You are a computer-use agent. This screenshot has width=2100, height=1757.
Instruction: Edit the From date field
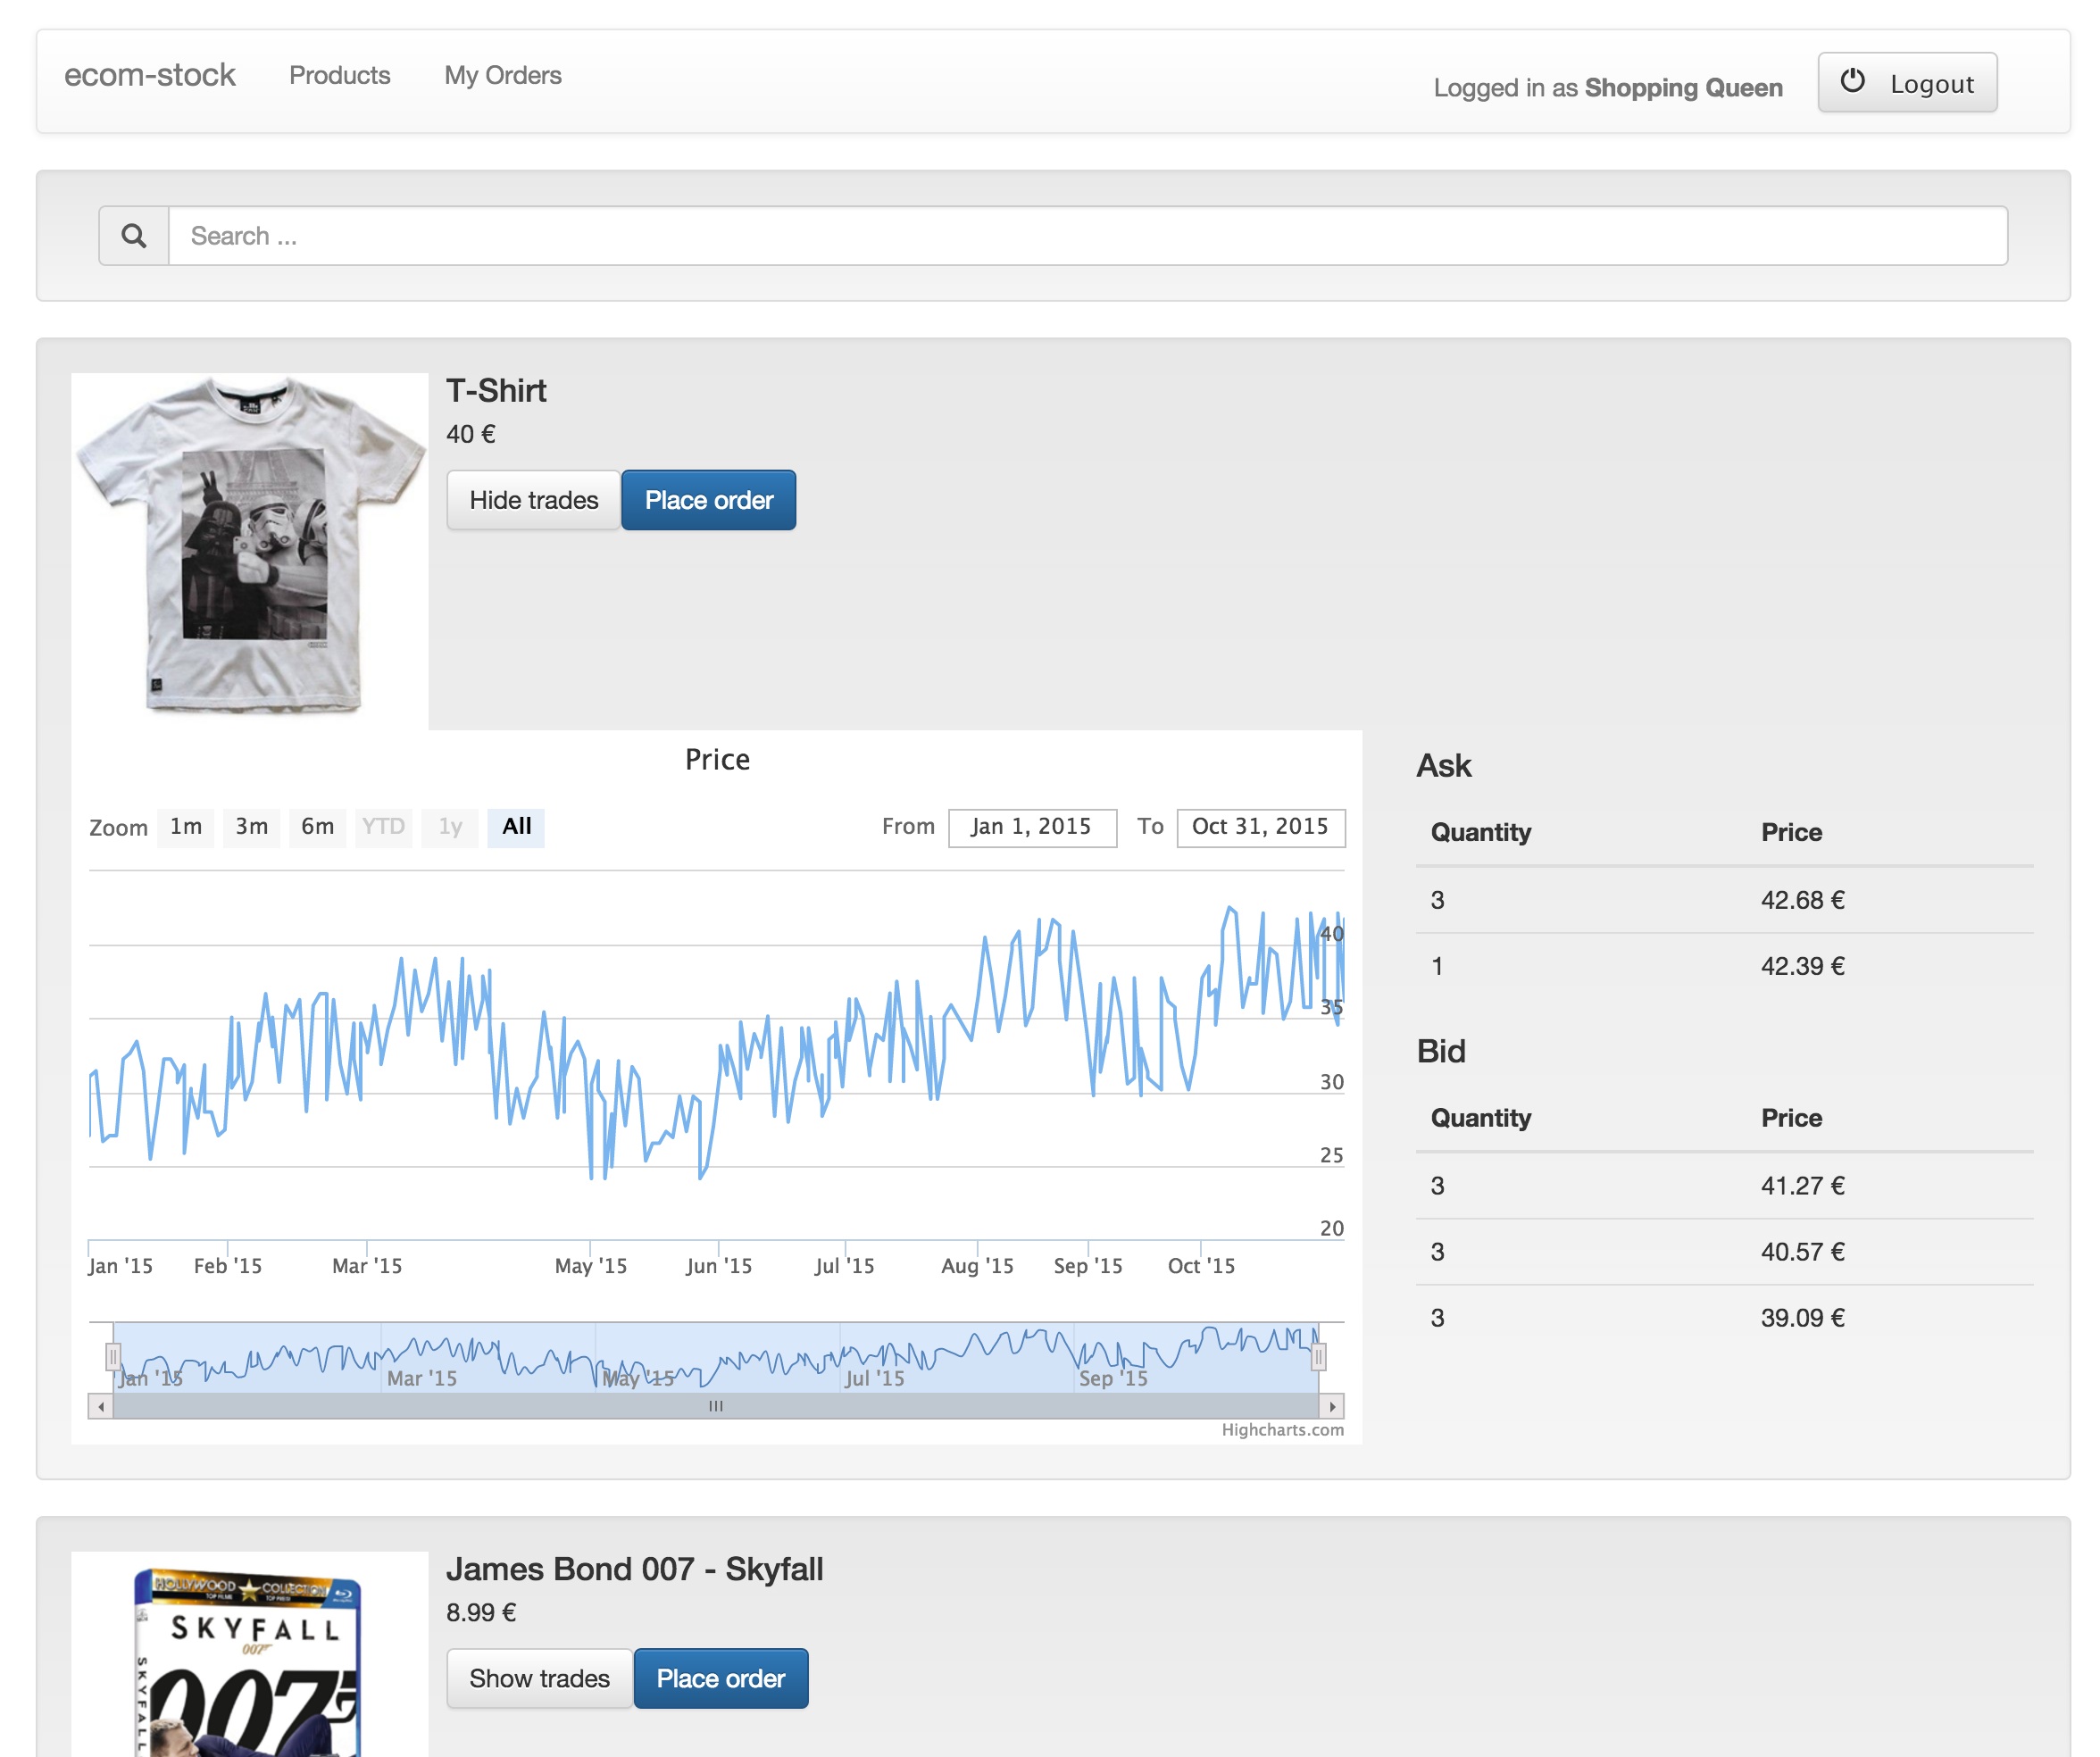tap(1032, 827)
